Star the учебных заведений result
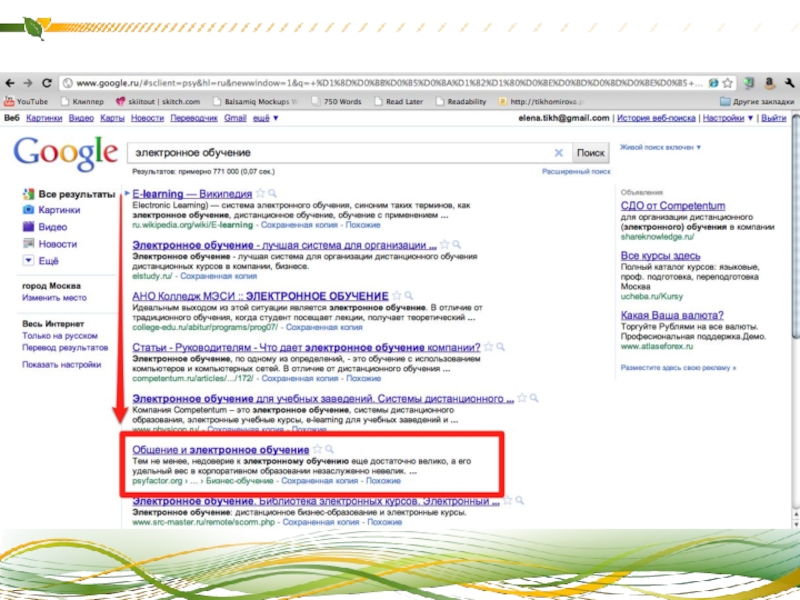 [x=522, y=398]
